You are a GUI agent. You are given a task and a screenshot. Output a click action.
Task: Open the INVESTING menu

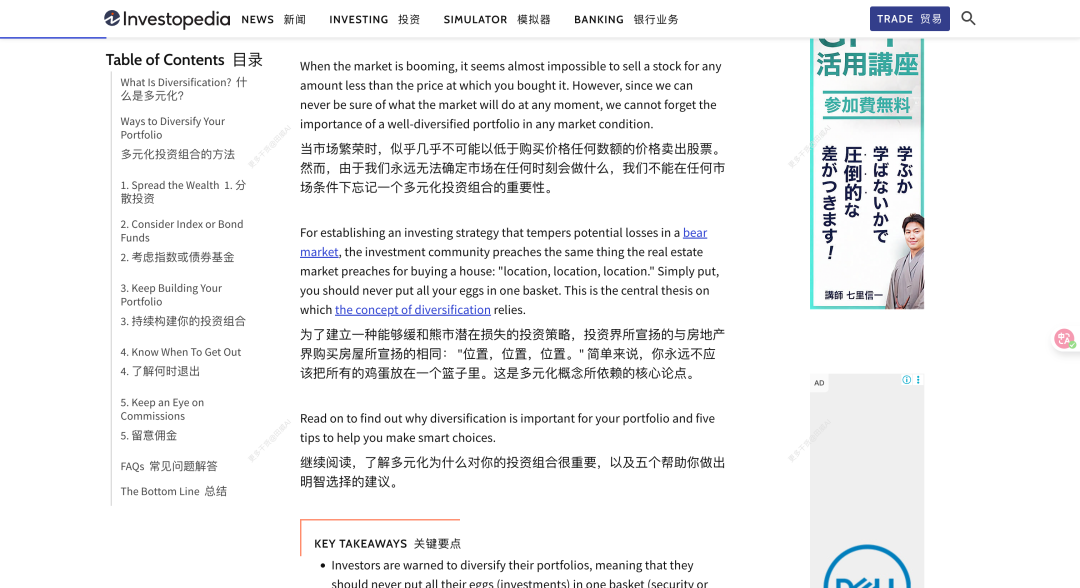point(375,19)
